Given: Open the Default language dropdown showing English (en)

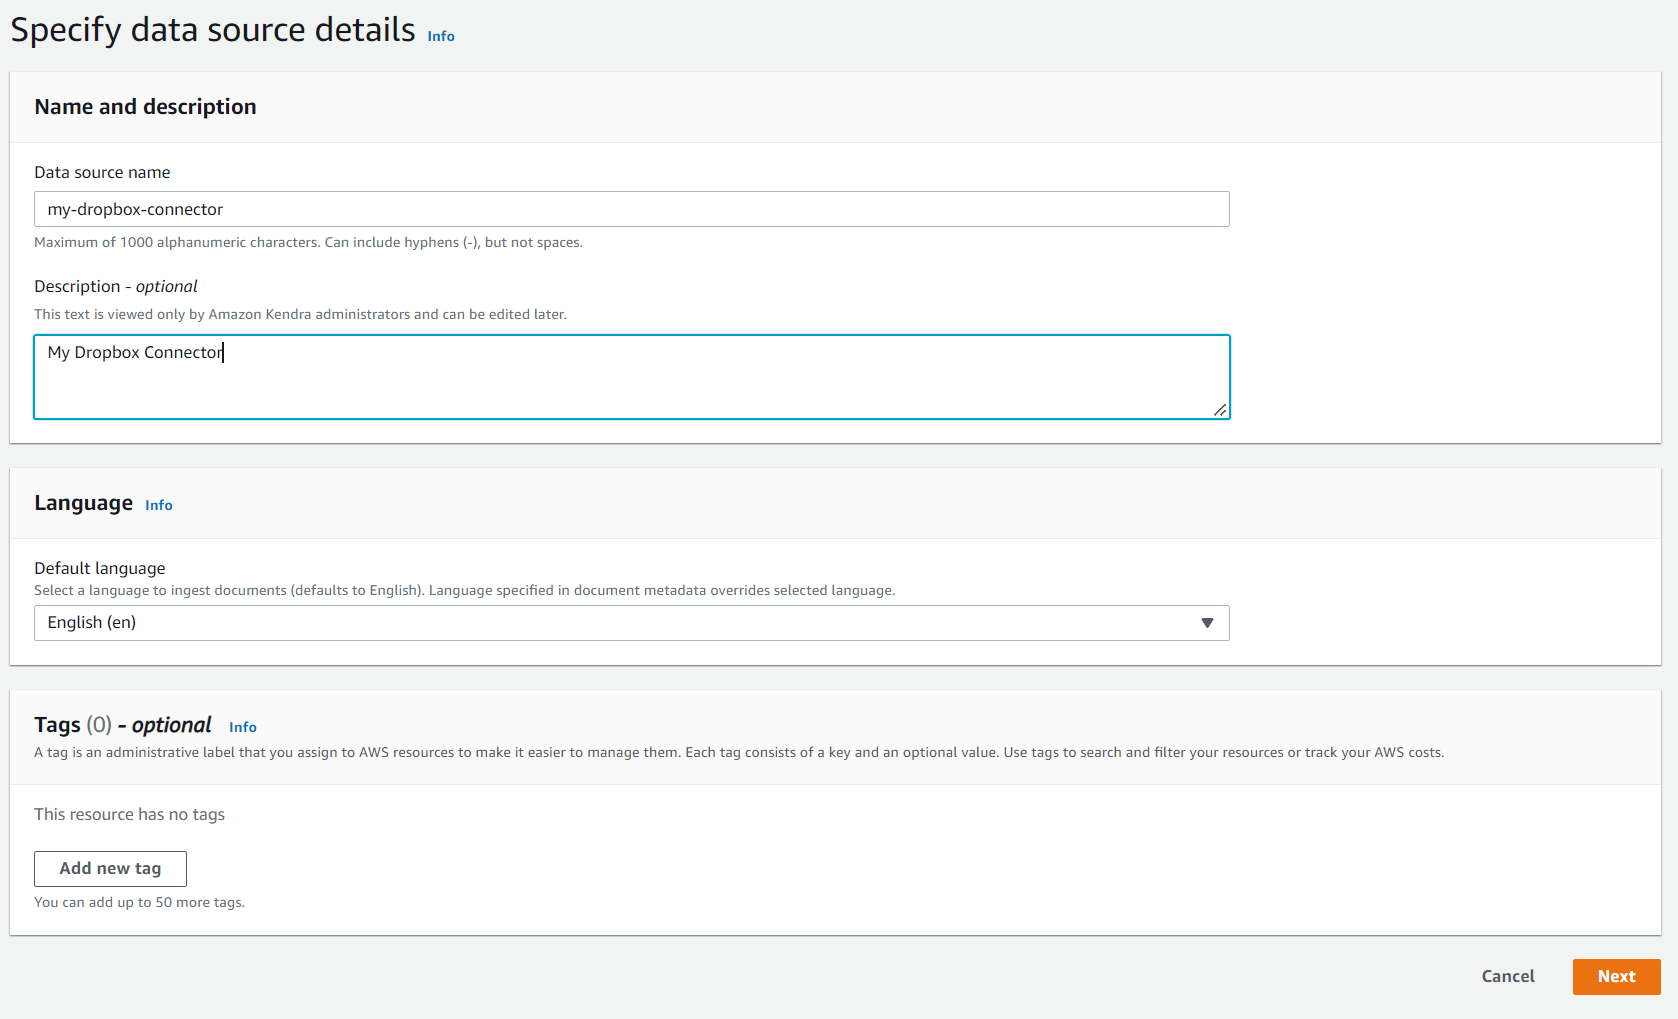Looking at the screenshot, I should click(x=631, y=623).
